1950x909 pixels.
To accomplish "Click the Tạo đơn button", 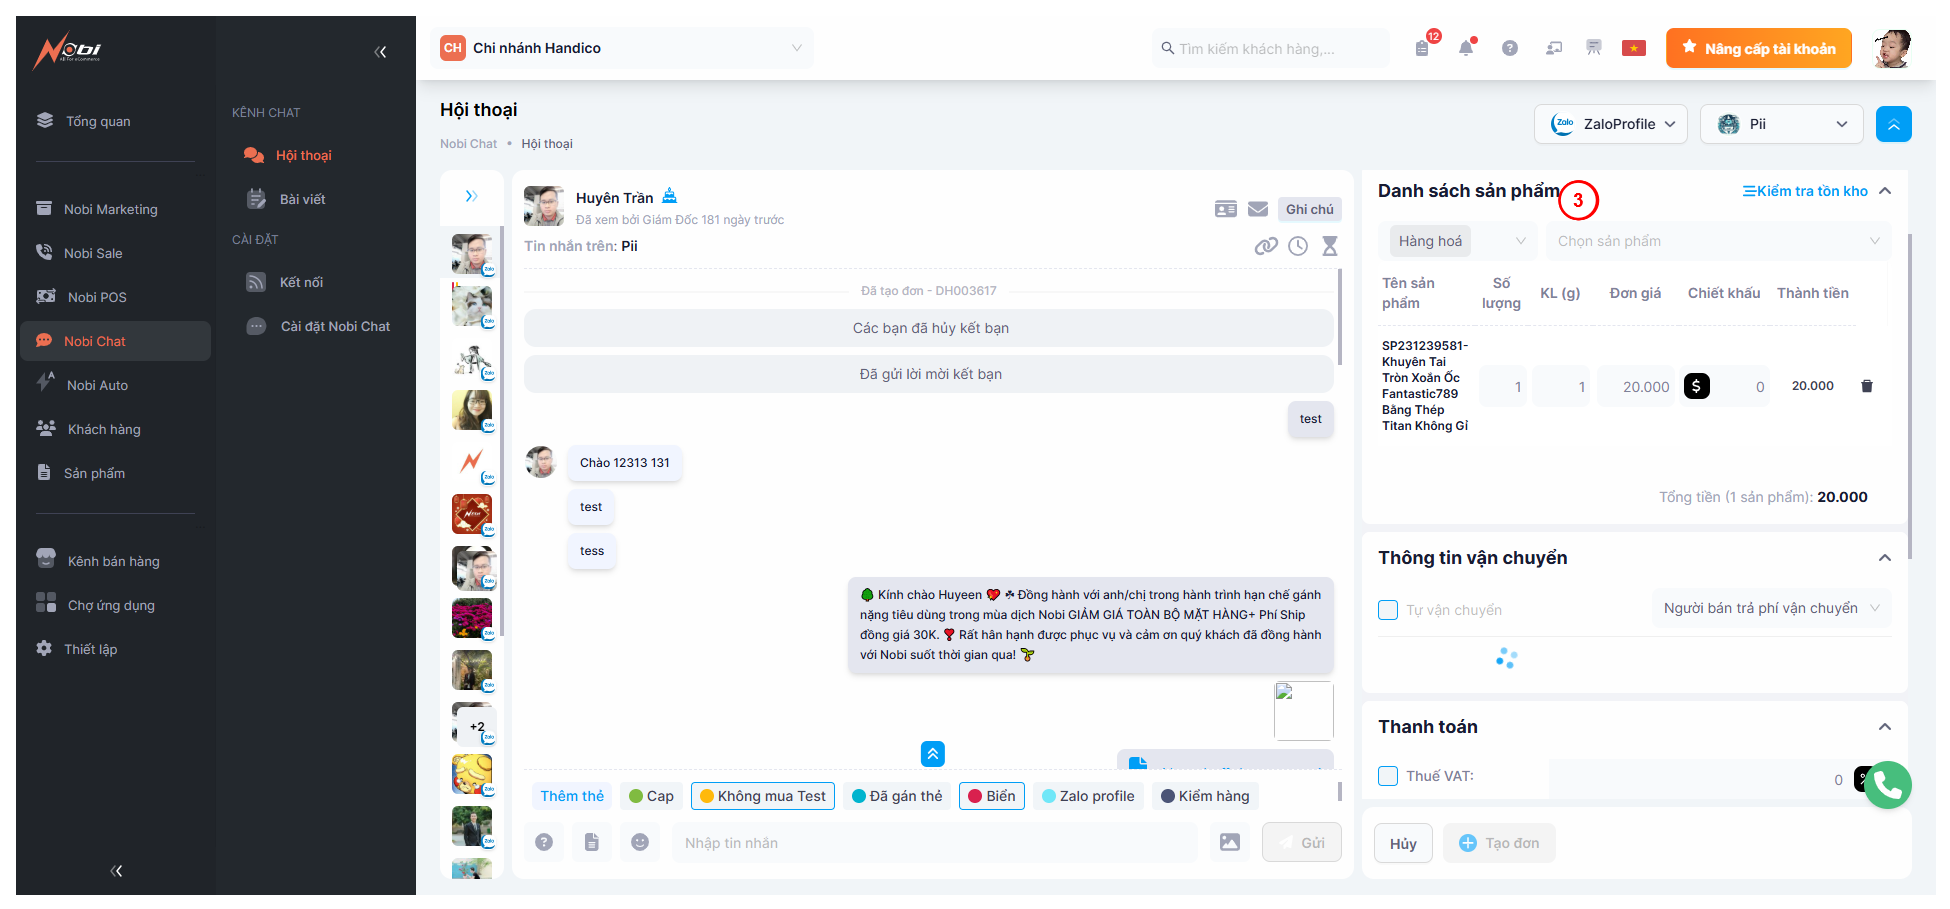I will tap(1499, 843).
